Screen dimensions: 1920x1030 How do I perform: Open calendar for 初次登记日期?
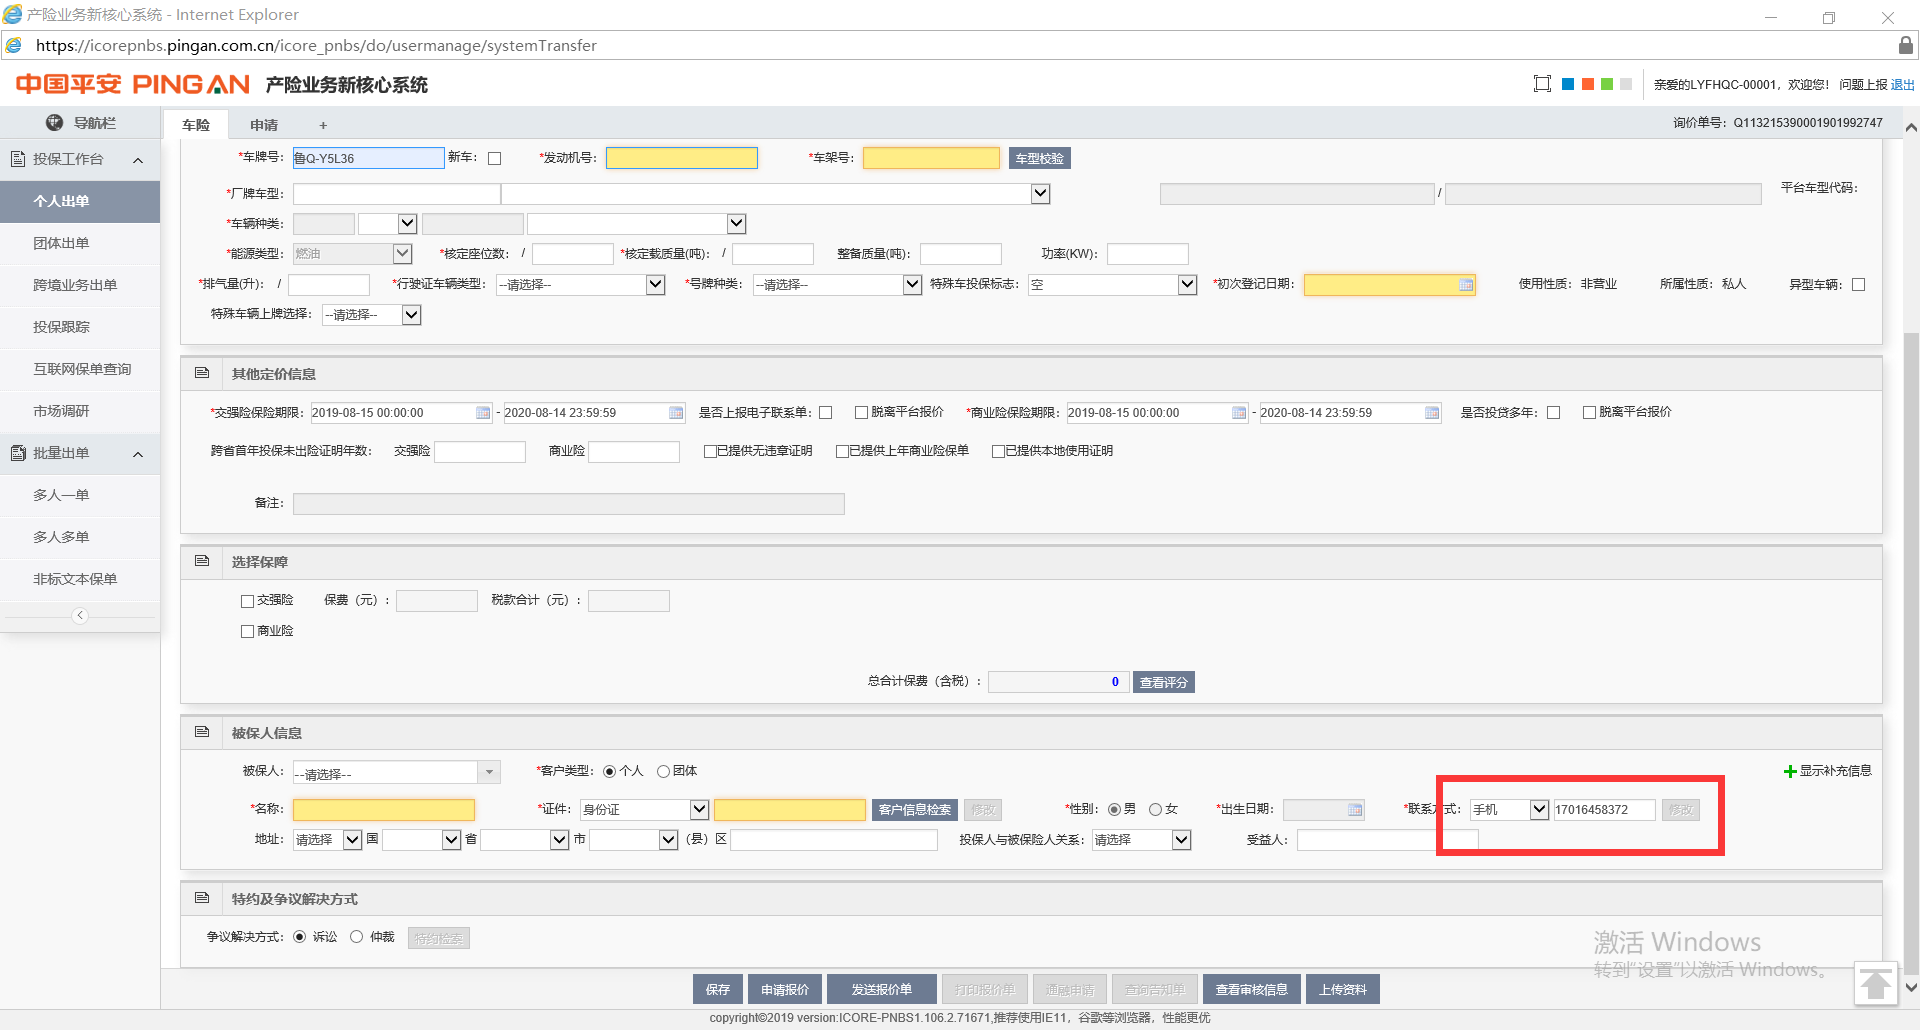(x=1466, y=285)
